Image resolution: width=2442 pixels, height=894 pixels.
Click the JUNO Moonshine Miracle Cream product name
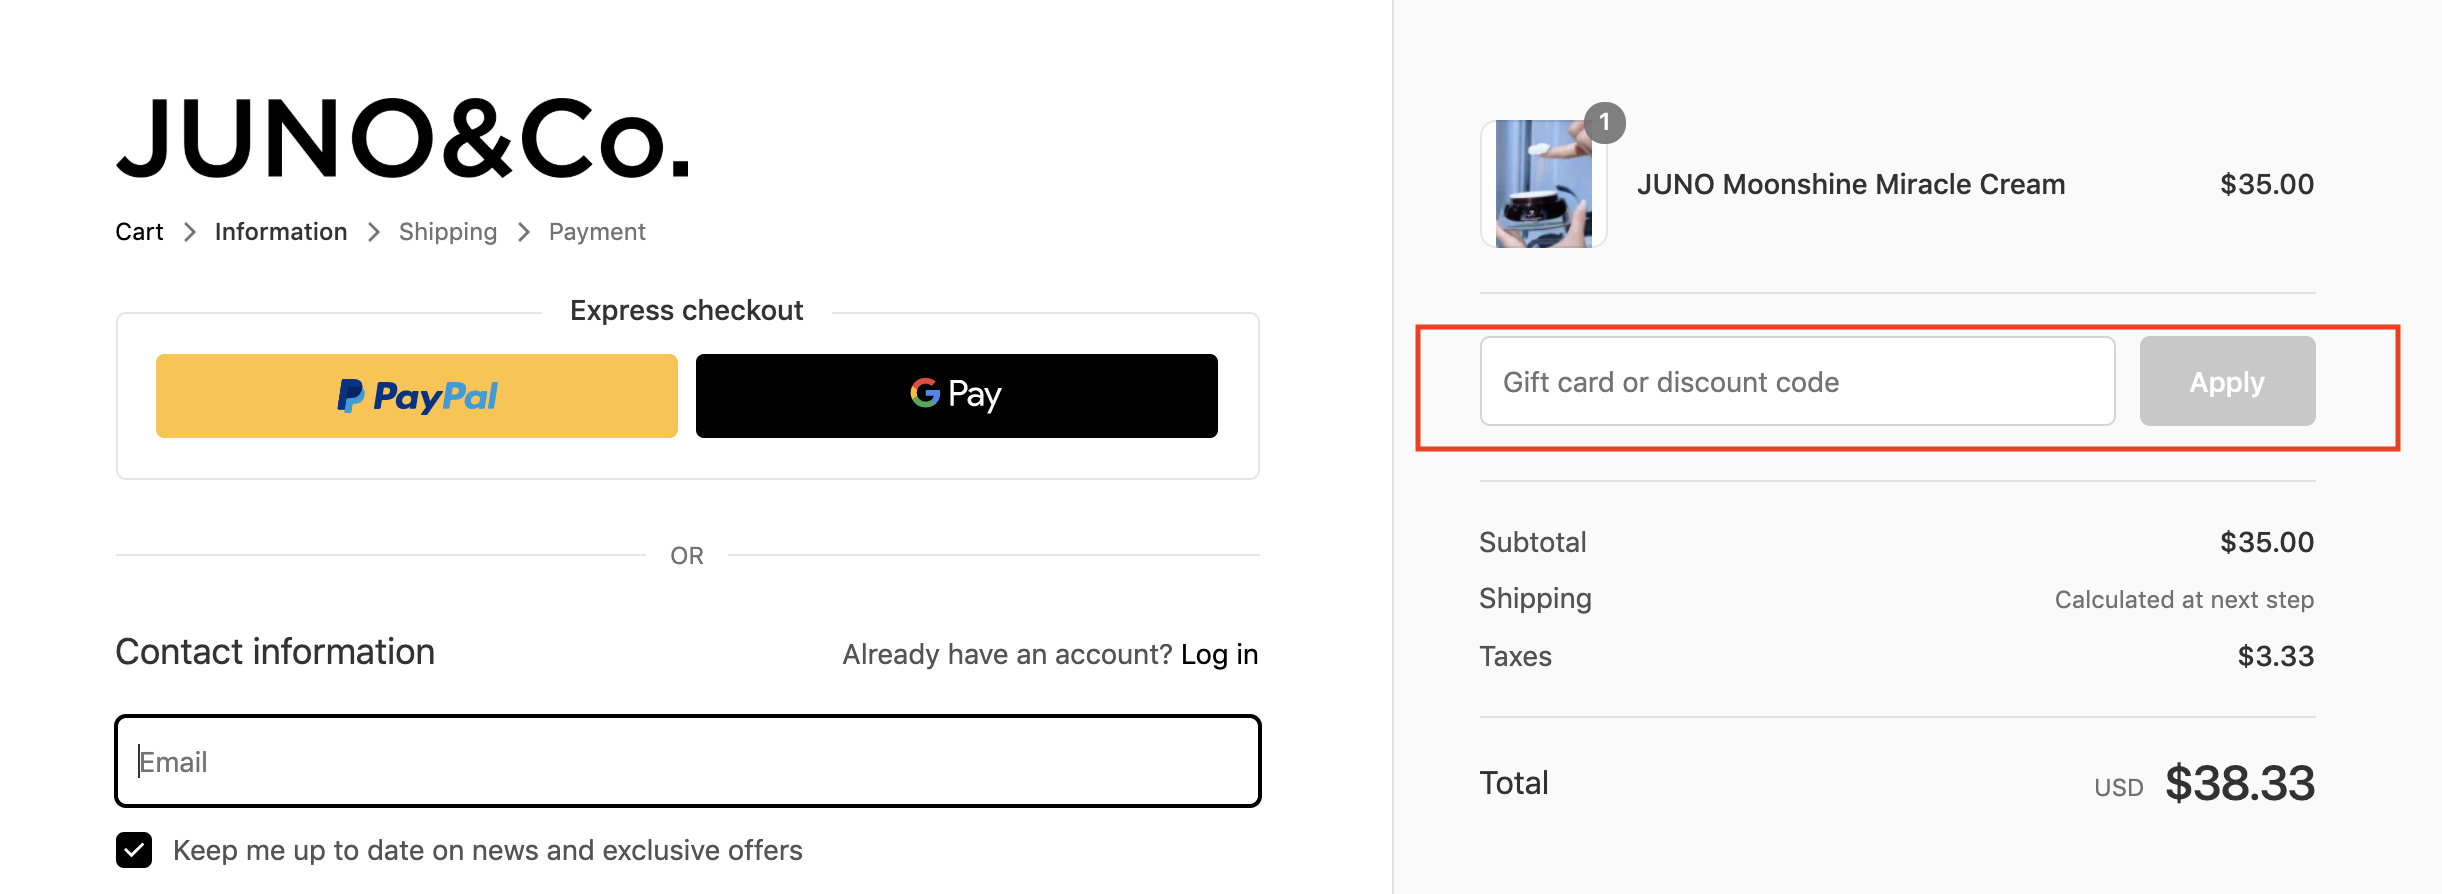1850,184
